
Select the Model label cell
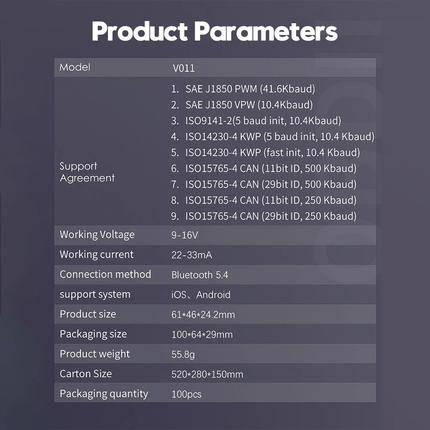coord(75,67)
